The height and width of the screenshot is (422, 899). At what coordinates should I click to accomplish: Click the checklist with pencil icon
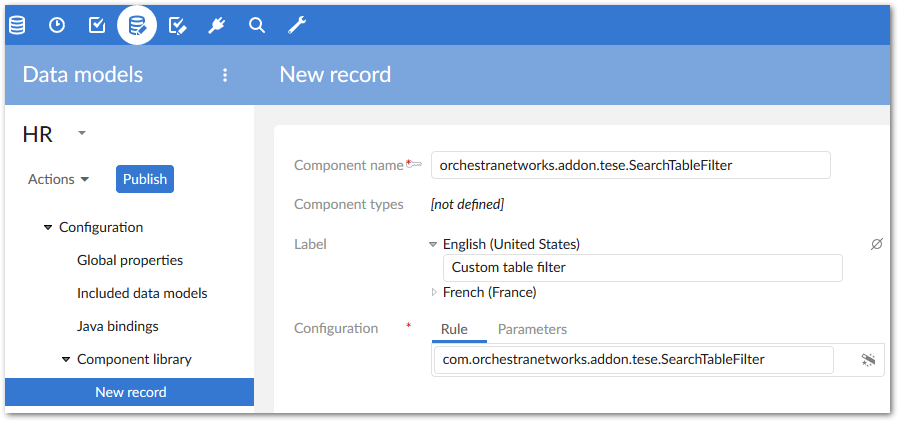tap(177, 25)
